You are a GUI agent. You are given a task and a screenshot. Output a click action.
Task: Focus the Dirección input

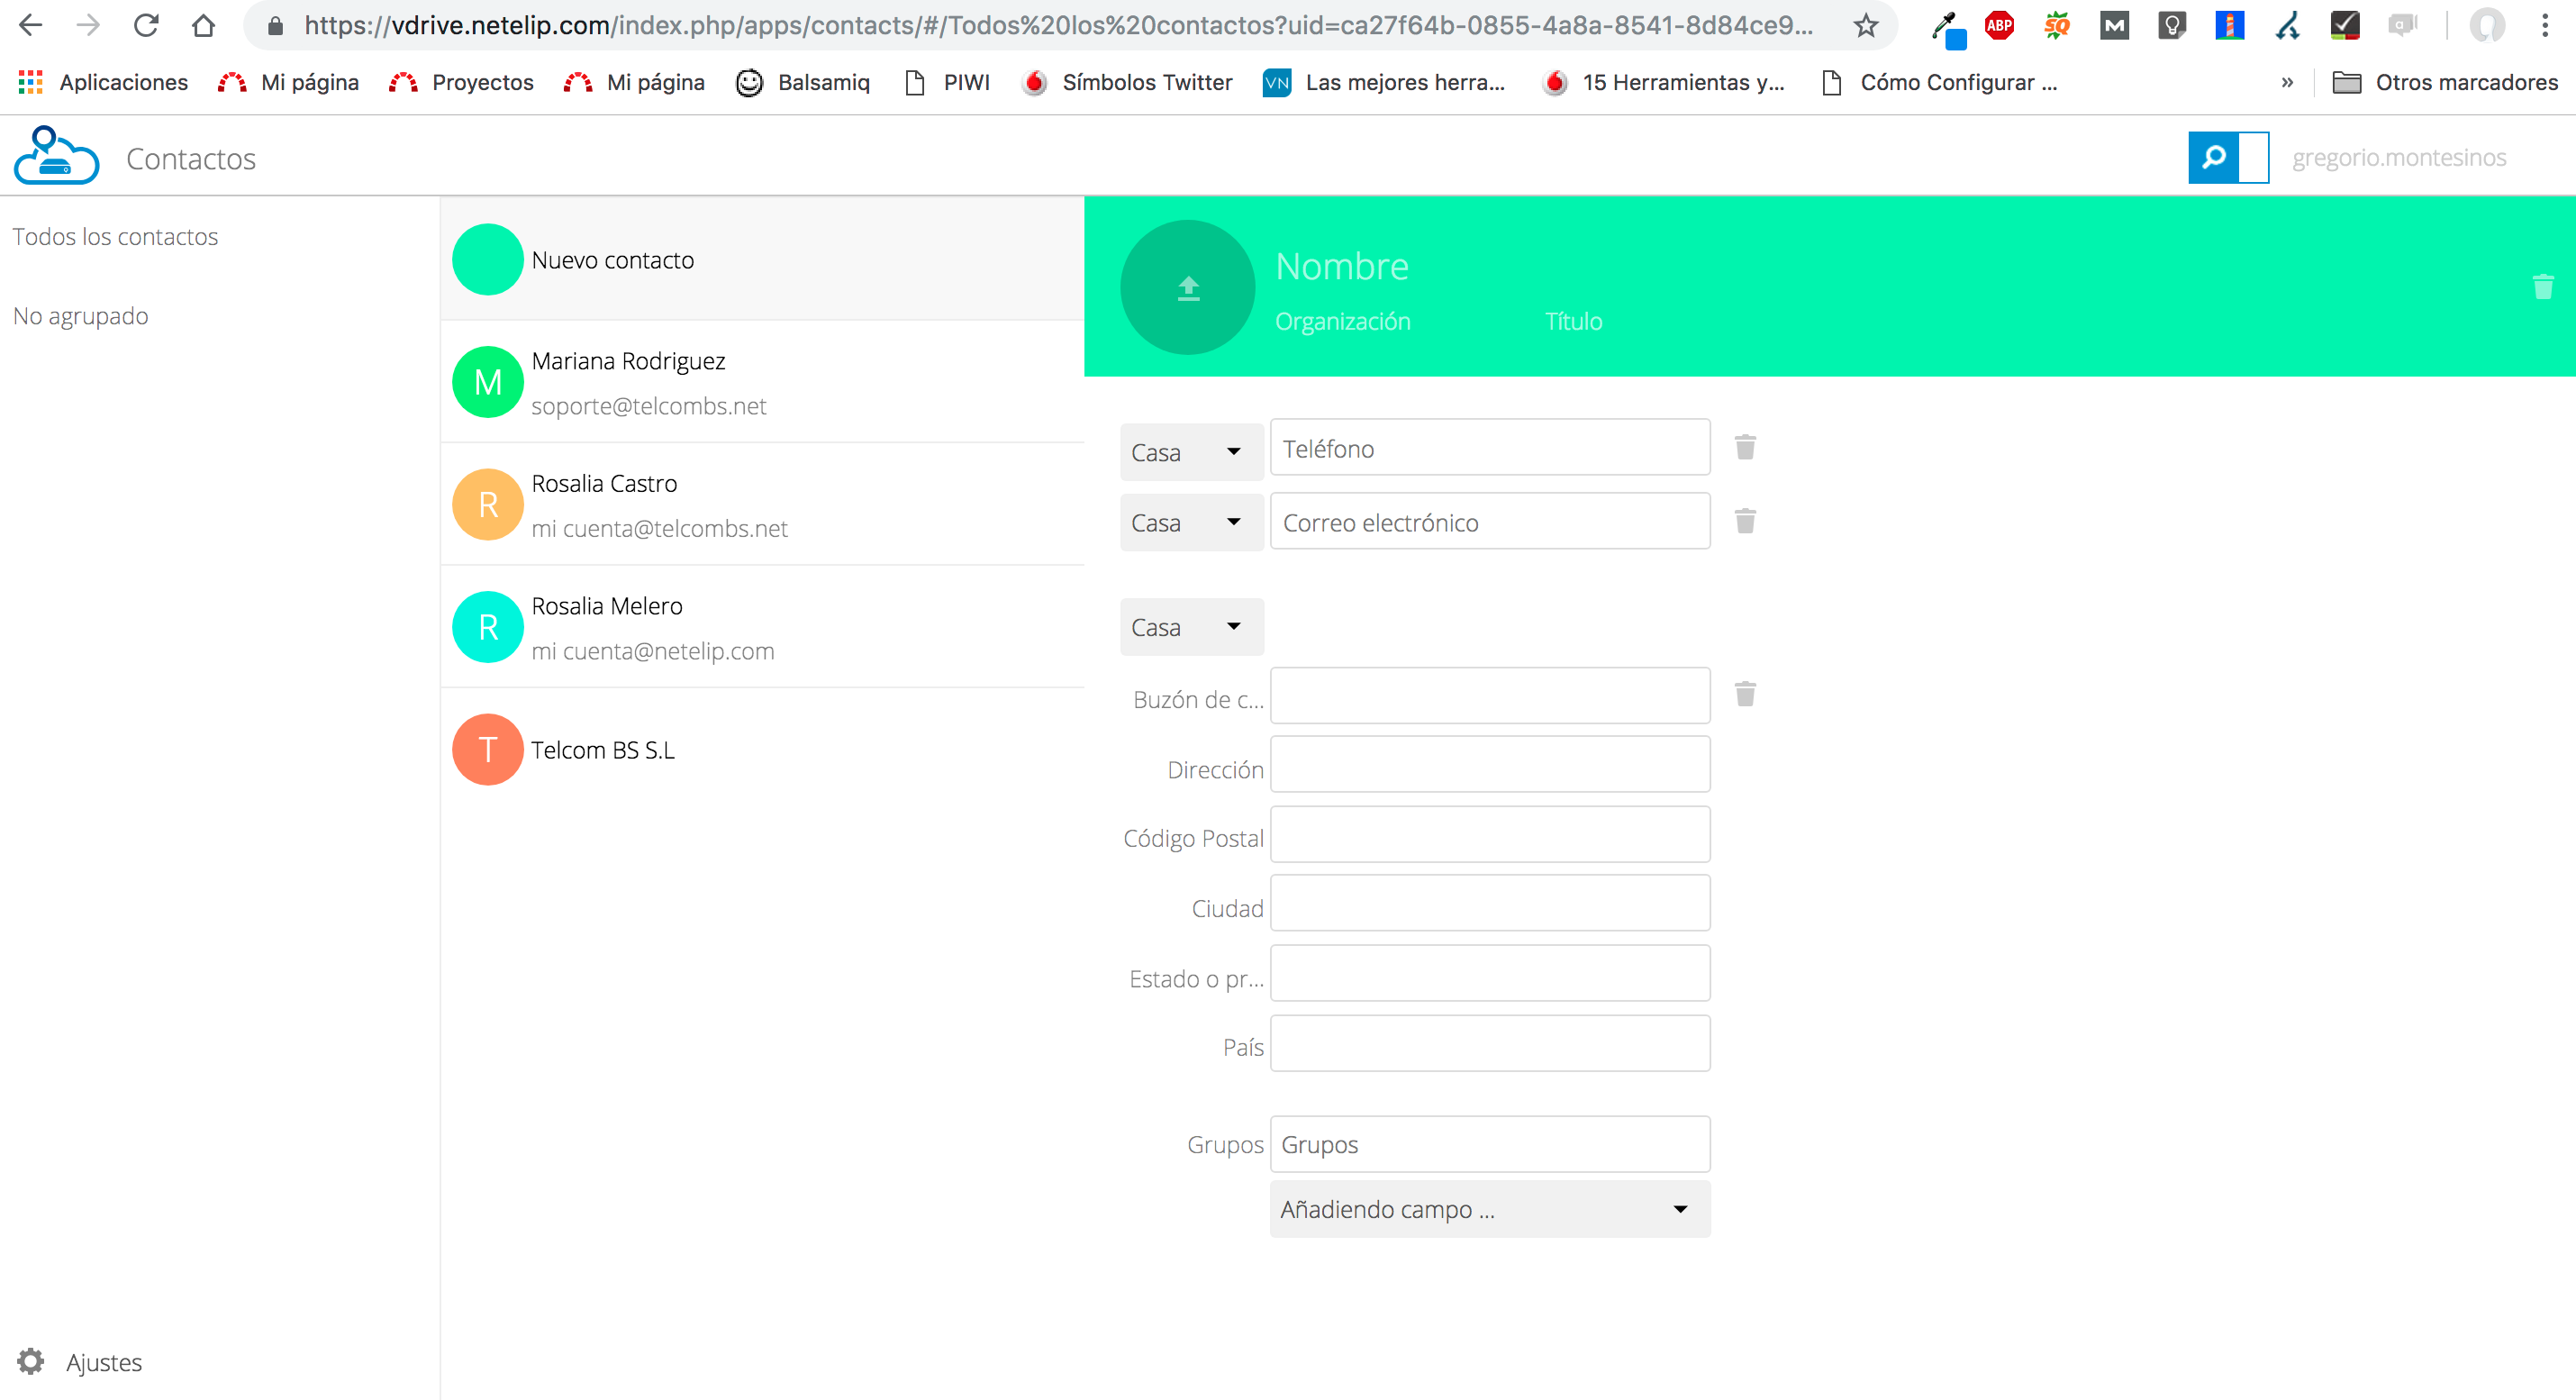(x=1490, y=765)
